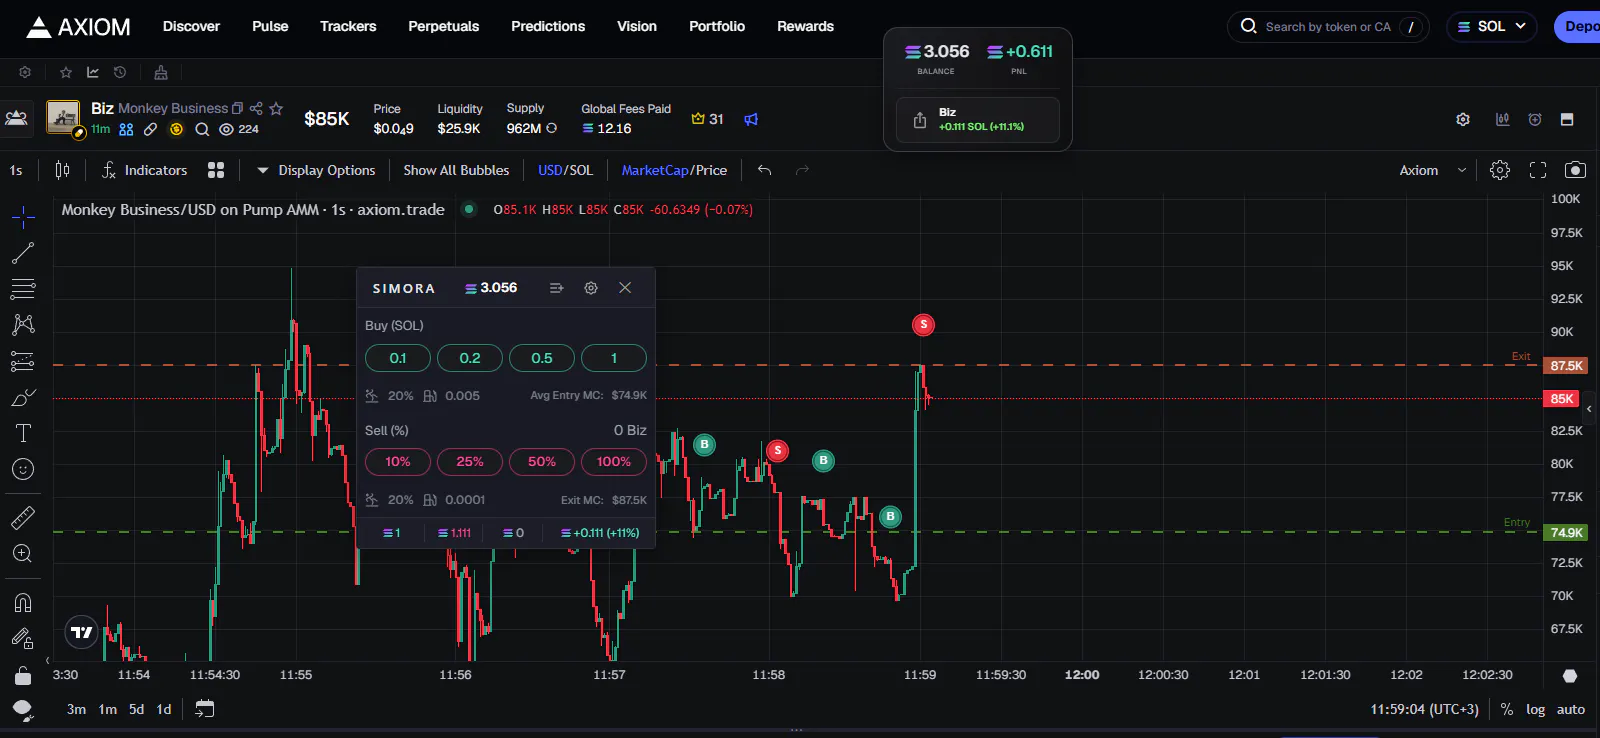Open the Fibonacci retracement tool
1600x738 pixels.
pyautogui.click(x=23, y=289)
